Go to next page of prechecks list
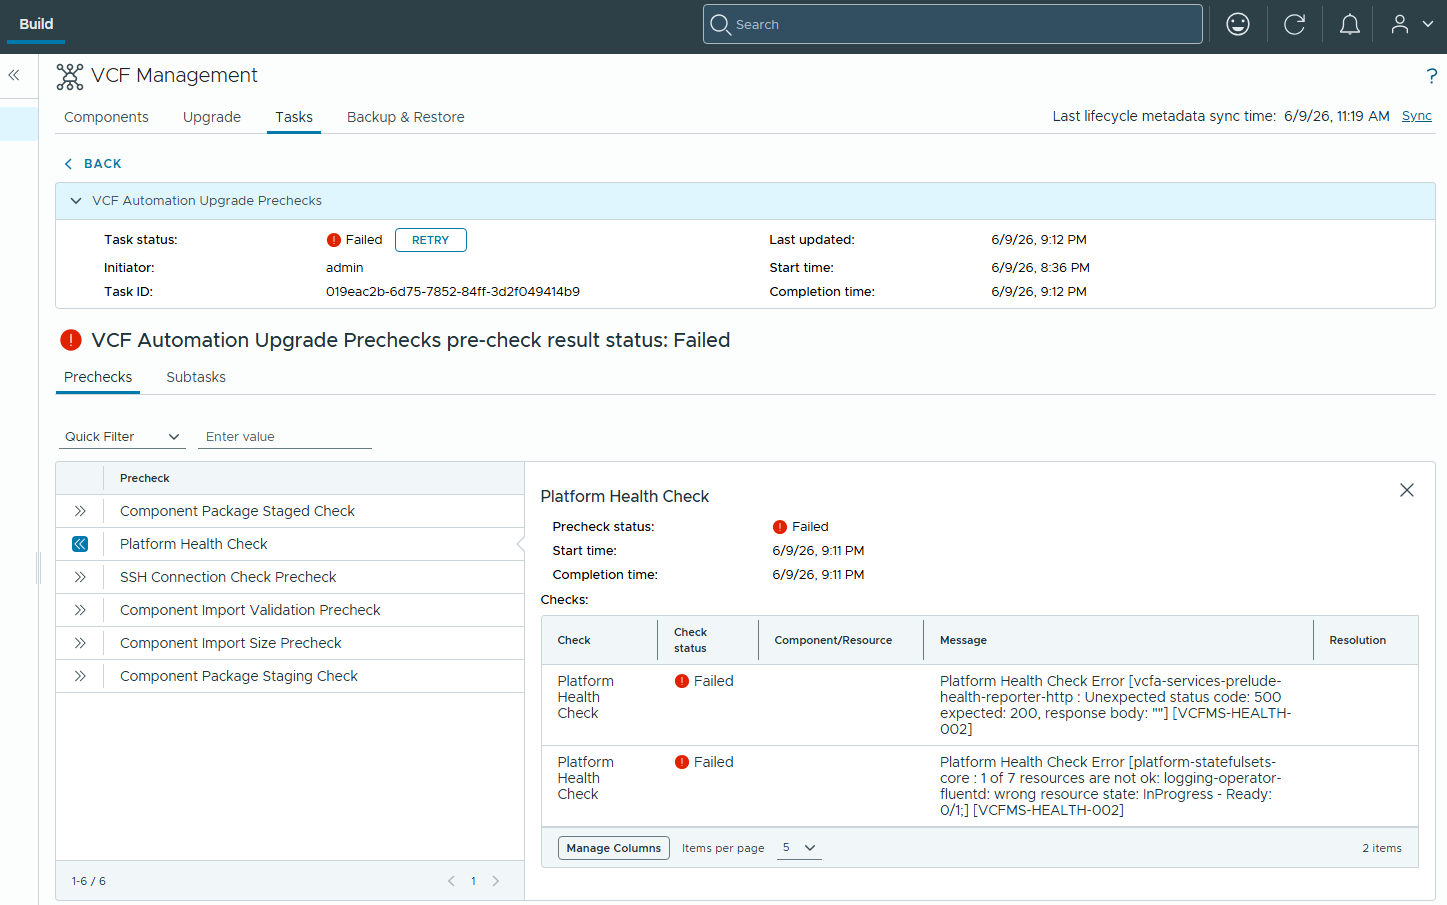The image size is (1447, 905). [x=495, y=881]
